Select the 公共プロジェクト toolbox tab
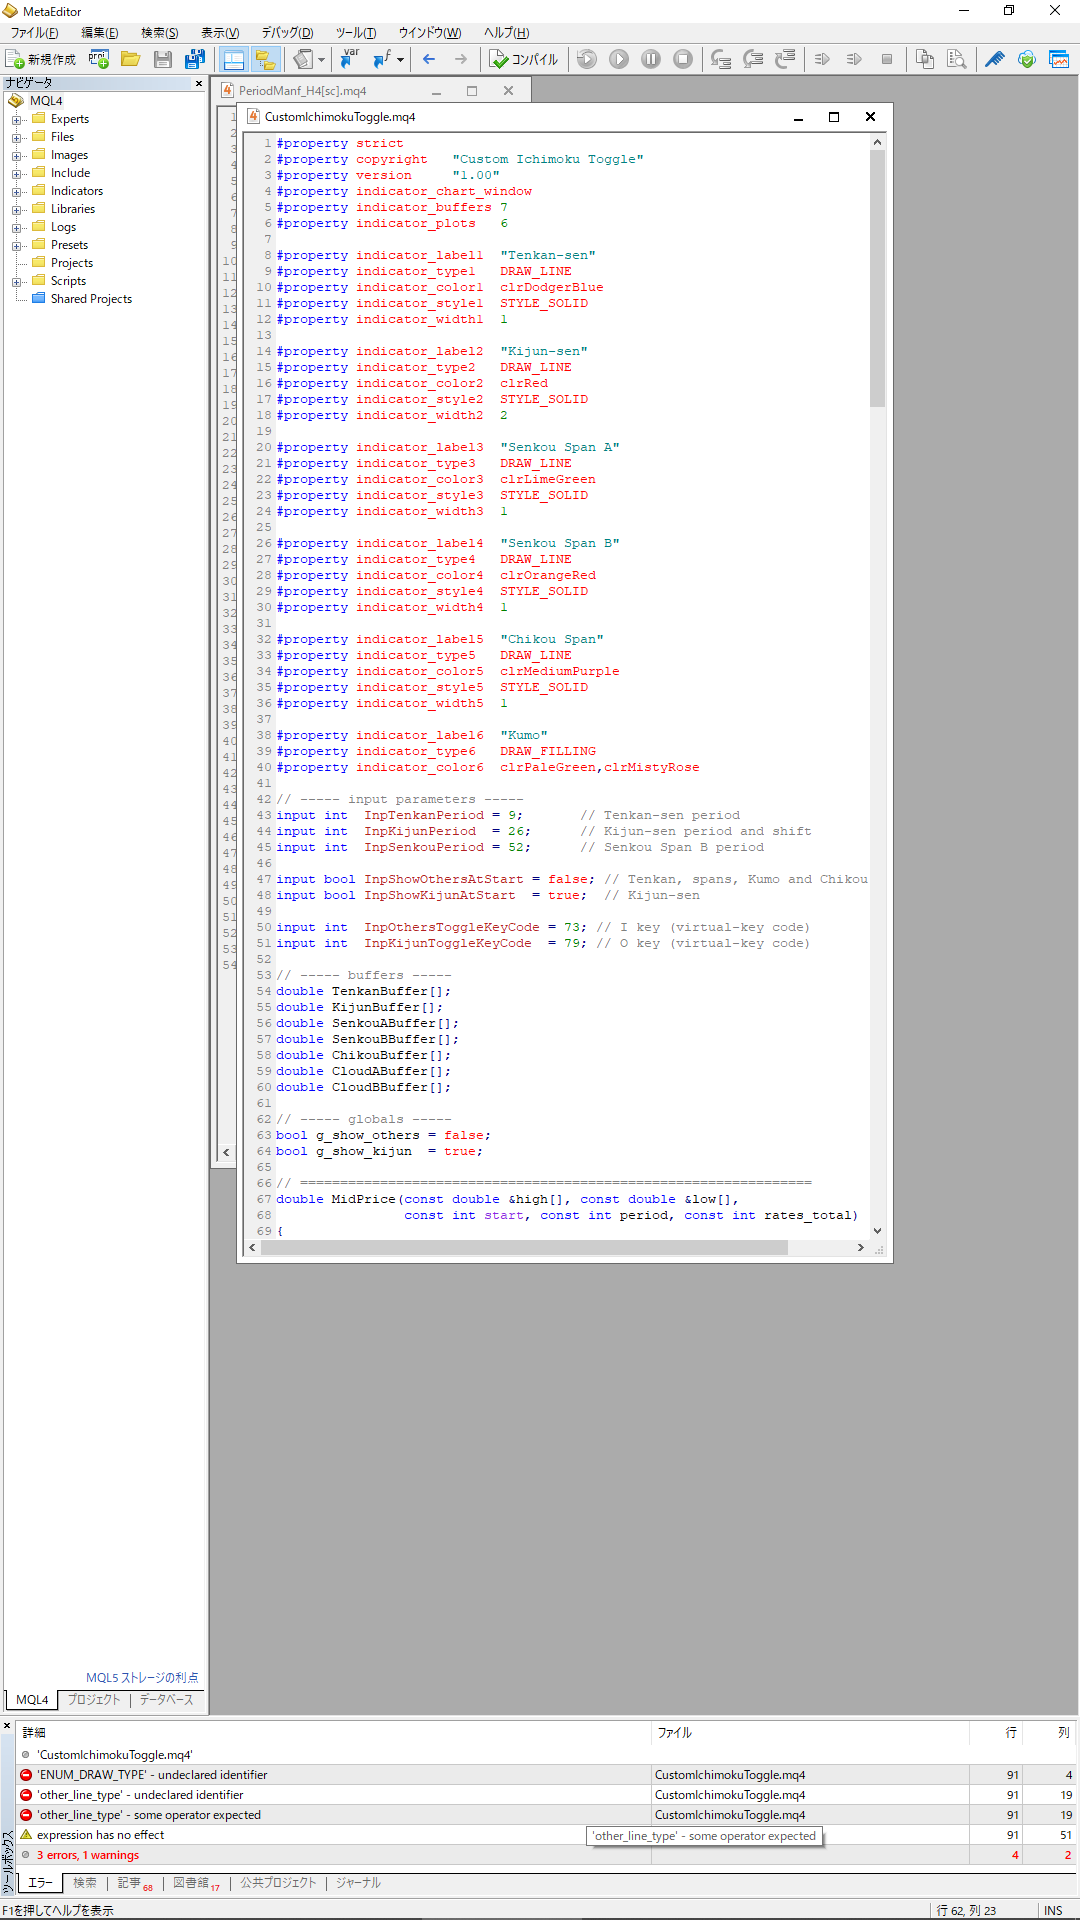Image resolution: width=1080 pixels, height=1920 pixels. point(278,1883)
